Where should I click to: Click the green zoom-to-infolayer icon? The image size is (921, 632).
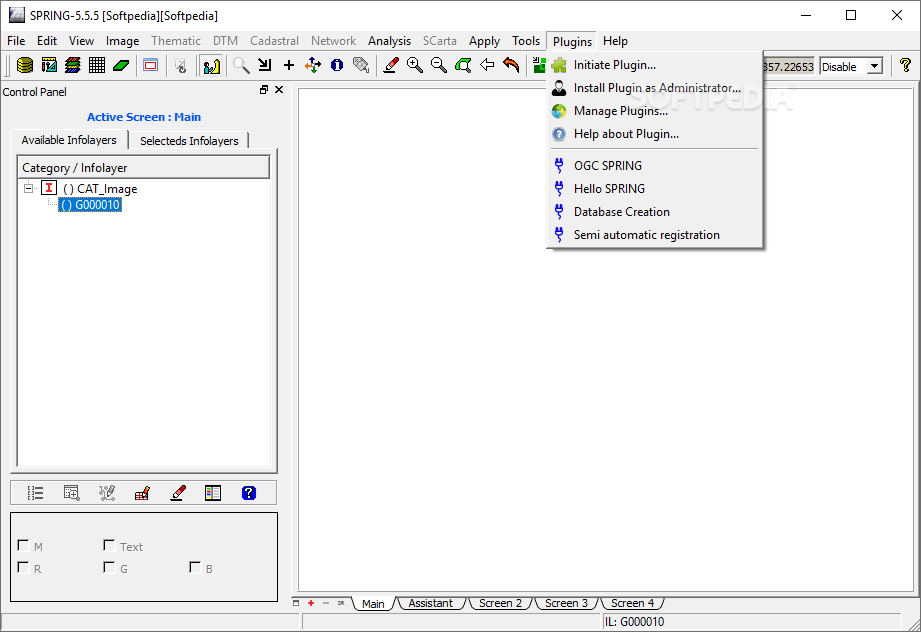coord(463,65)
